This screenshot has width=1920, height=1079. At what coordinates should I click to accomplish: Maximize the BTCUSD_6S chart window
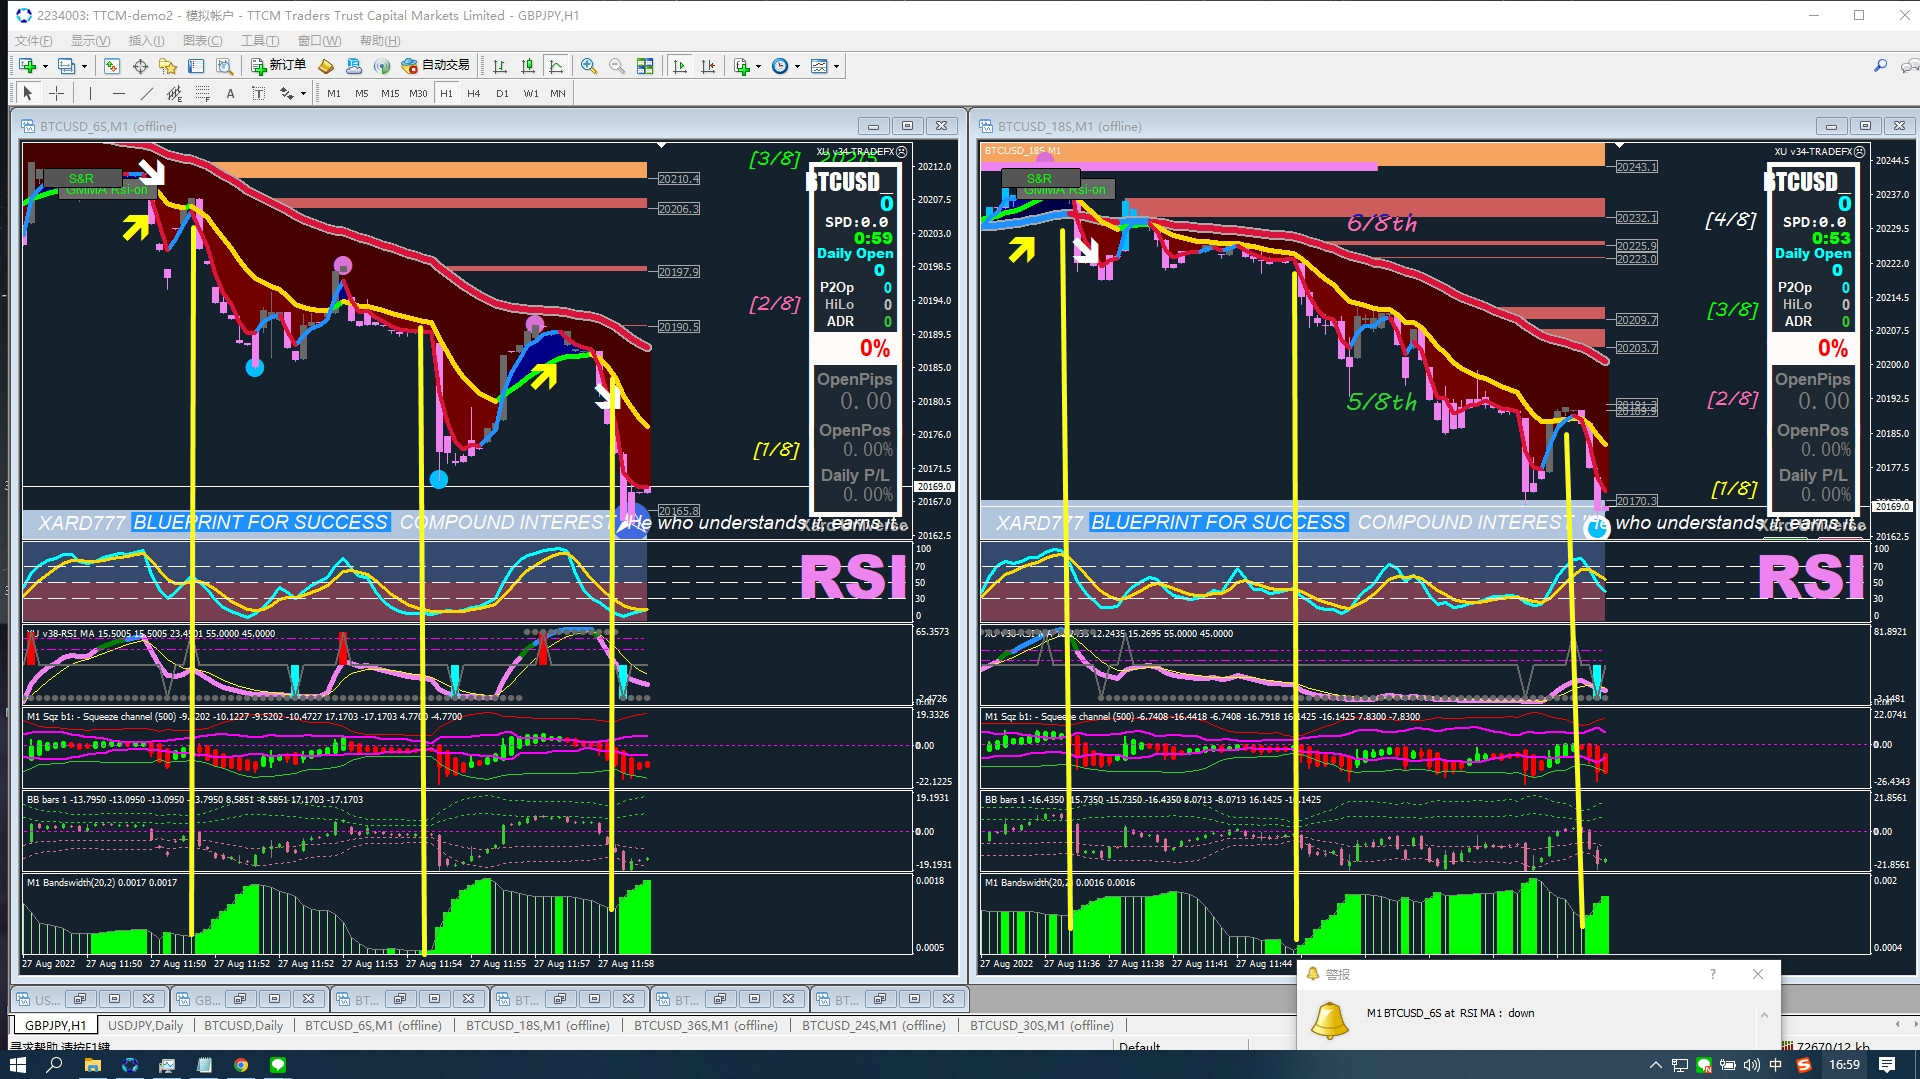pyautogui.click(x=907, y=126)
